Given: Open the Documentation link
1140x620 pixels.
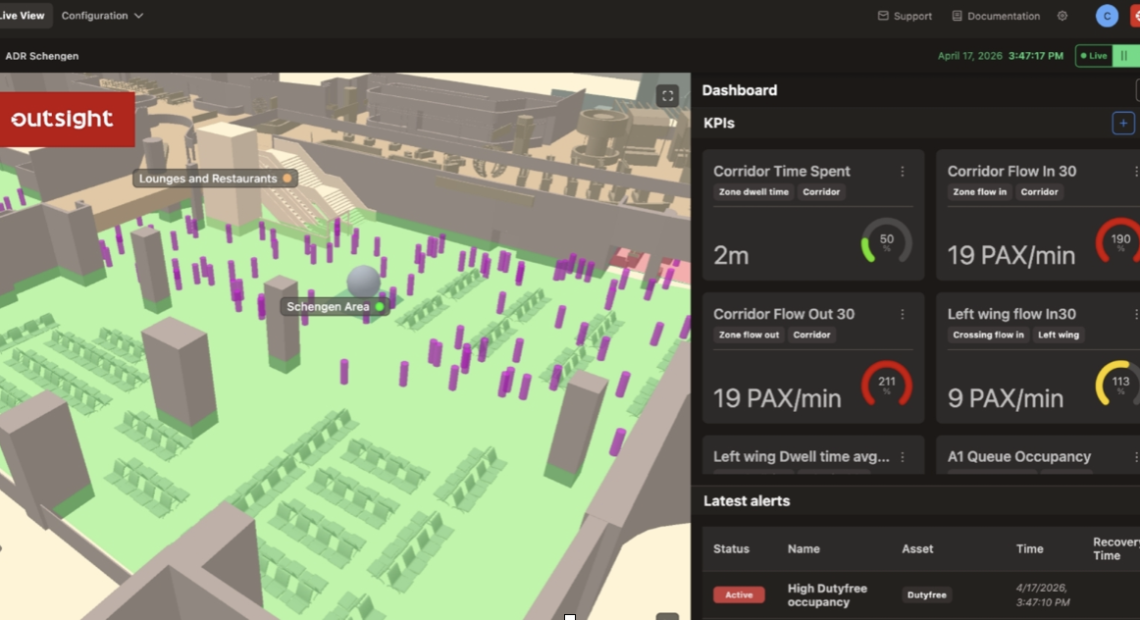Looking at the screenshot, I should (995, 16).
